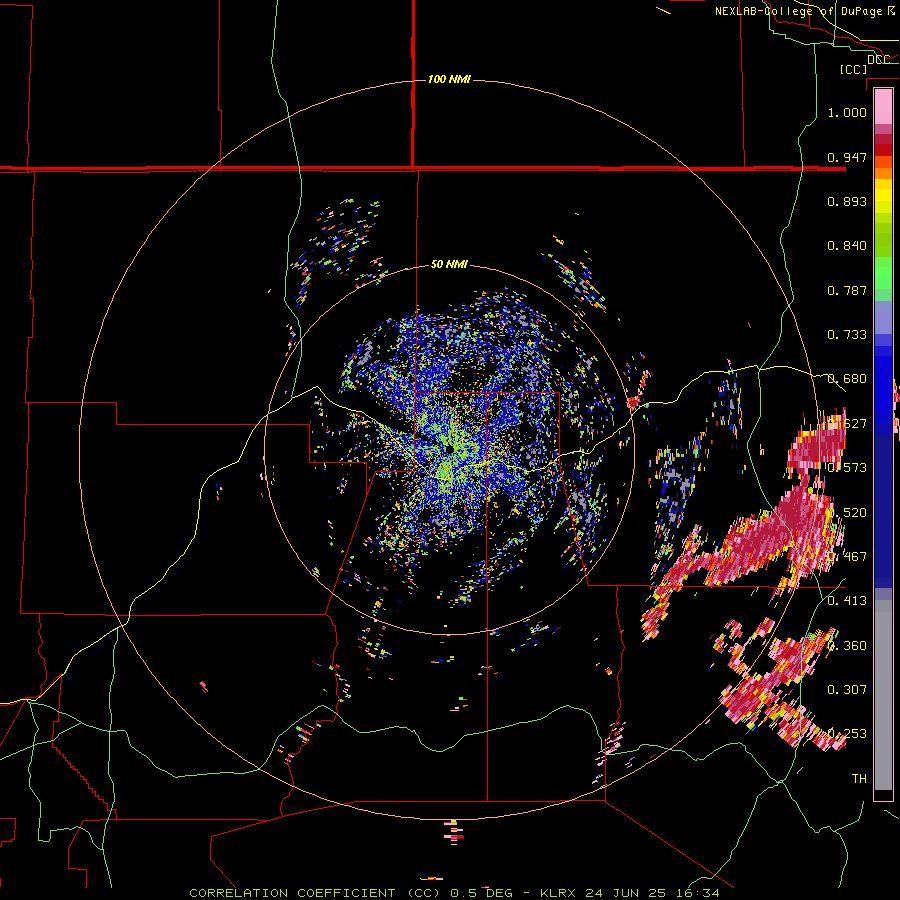The image size is (900, 900).
Task: Select the 1.000 legend value
Action: (x=847, y=112)
